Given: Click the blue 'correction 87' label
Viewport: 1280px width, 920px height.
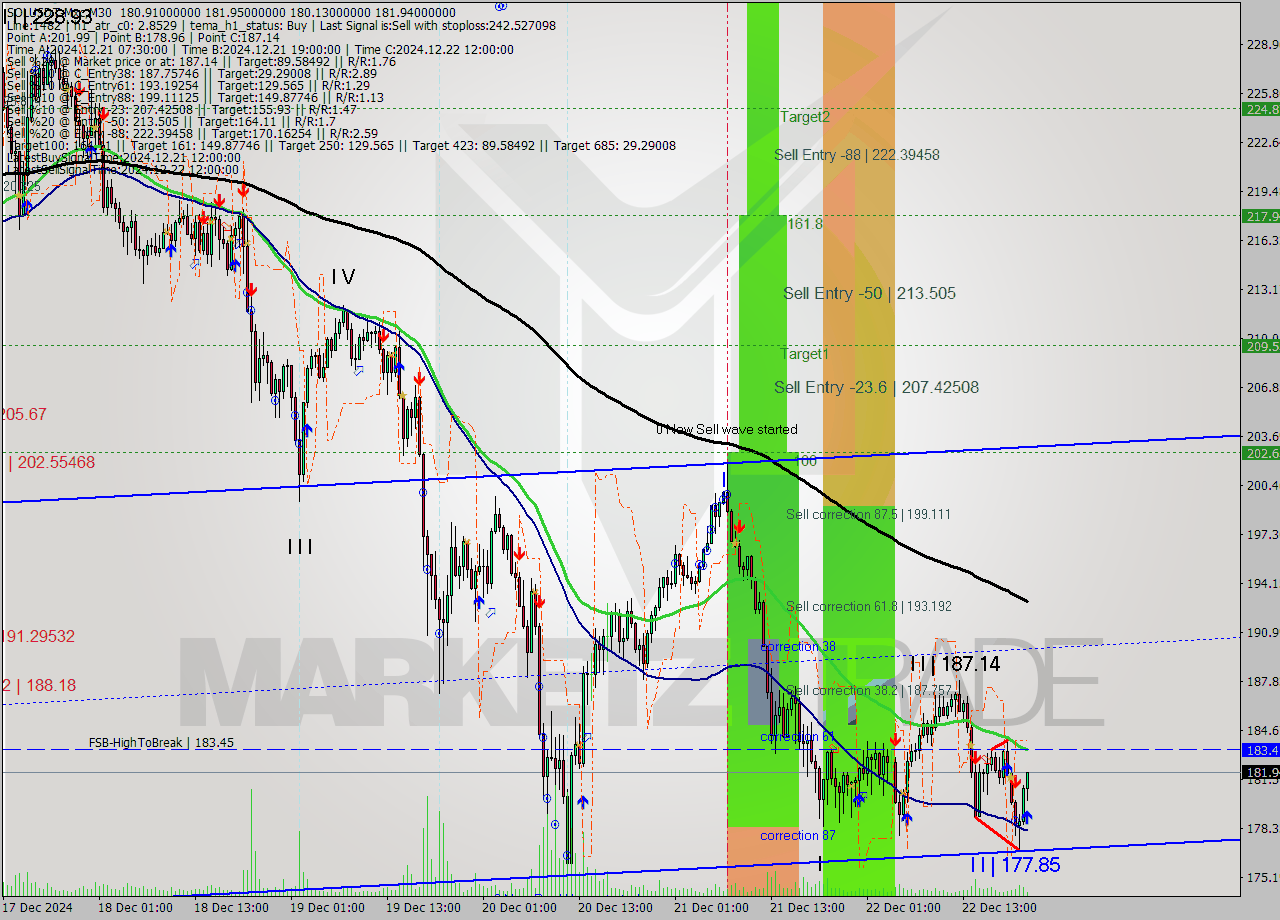Looking at the screenshot, I should [798, 835].
